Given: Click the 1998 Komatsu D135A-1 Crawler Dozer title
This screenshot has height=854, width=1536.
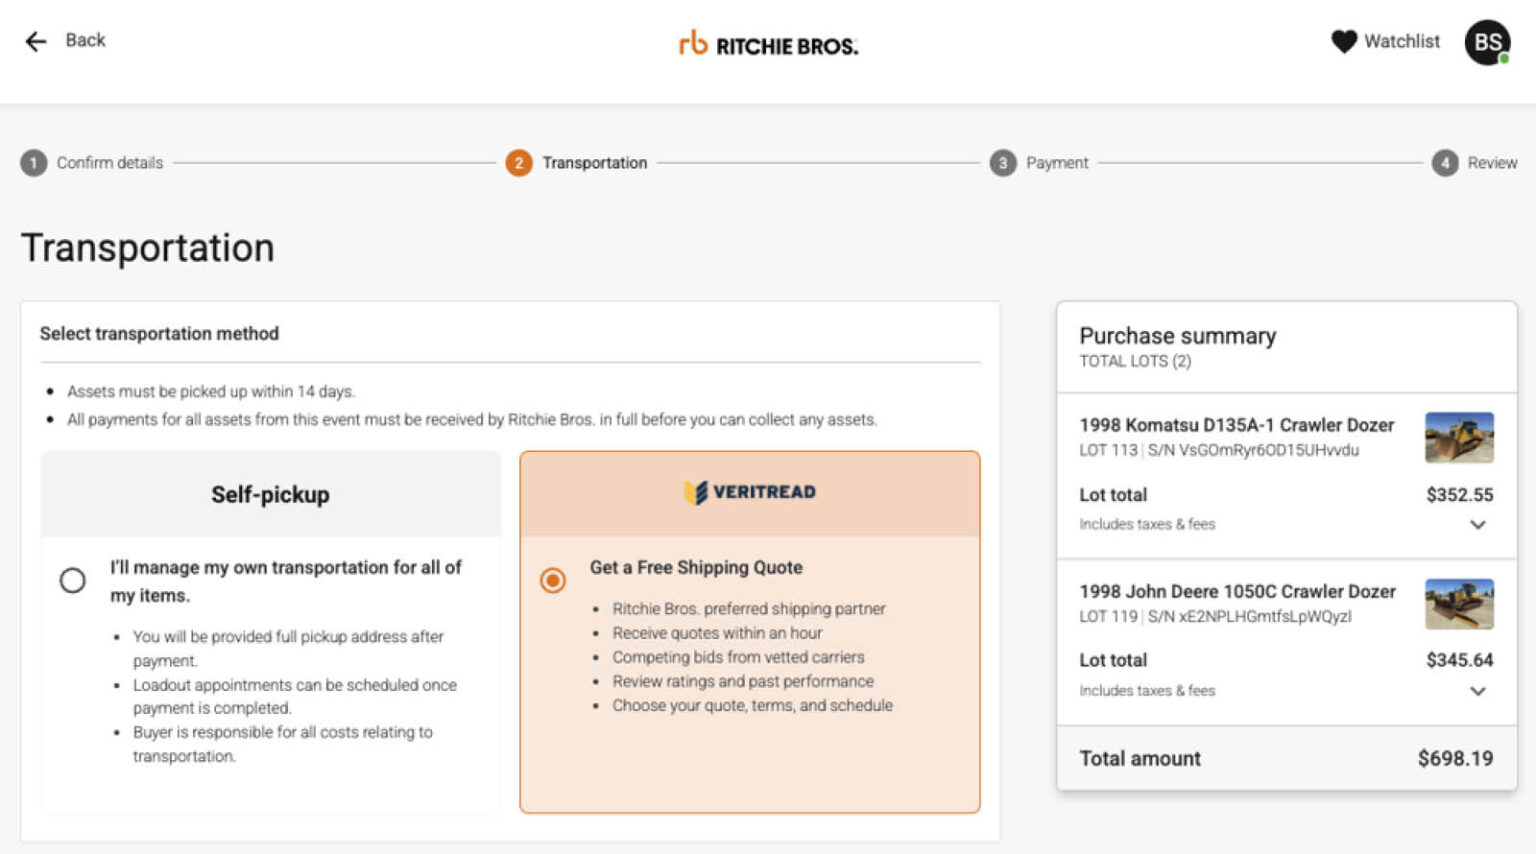Looking at the screenshot, I should click(x=1236, y=425).
